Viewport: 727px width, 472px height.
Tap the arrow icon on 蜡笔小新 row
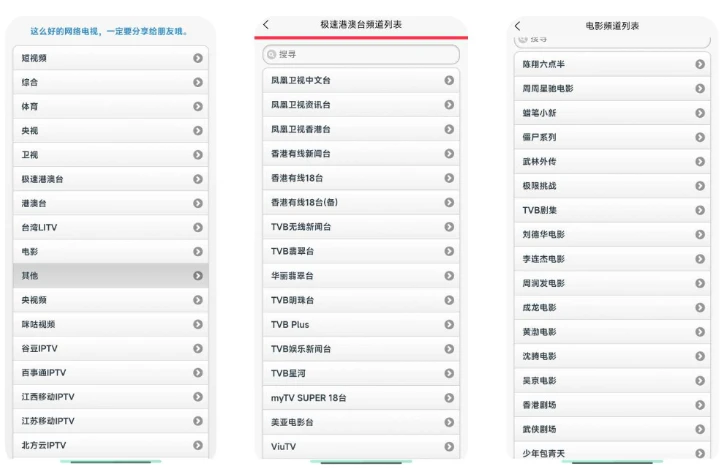(701, 113)
